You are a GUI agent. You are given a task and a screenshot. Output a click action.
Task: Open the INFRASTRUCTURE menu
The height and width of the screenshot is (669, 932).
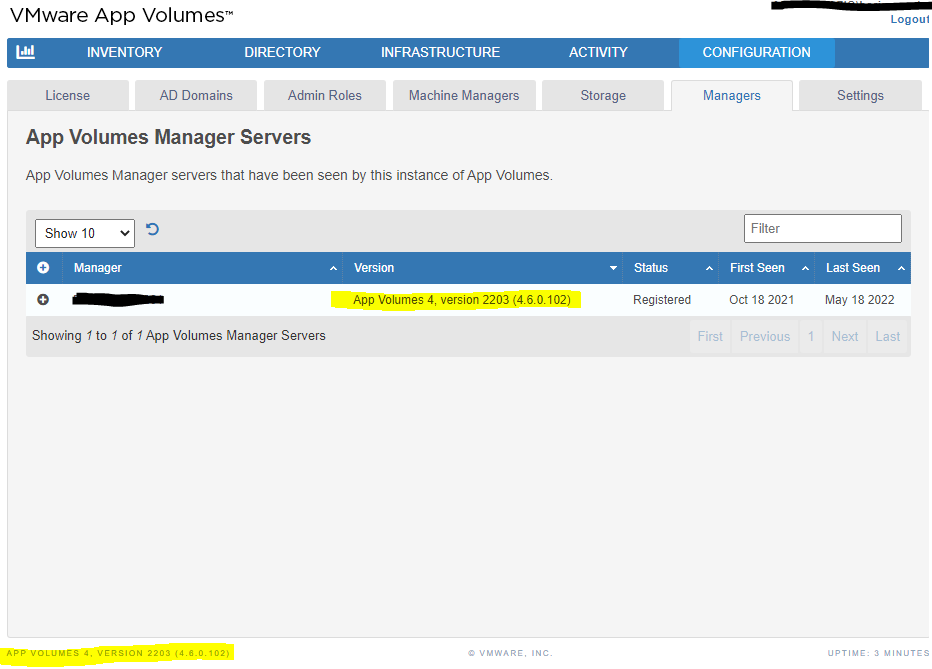coord(440,52)
